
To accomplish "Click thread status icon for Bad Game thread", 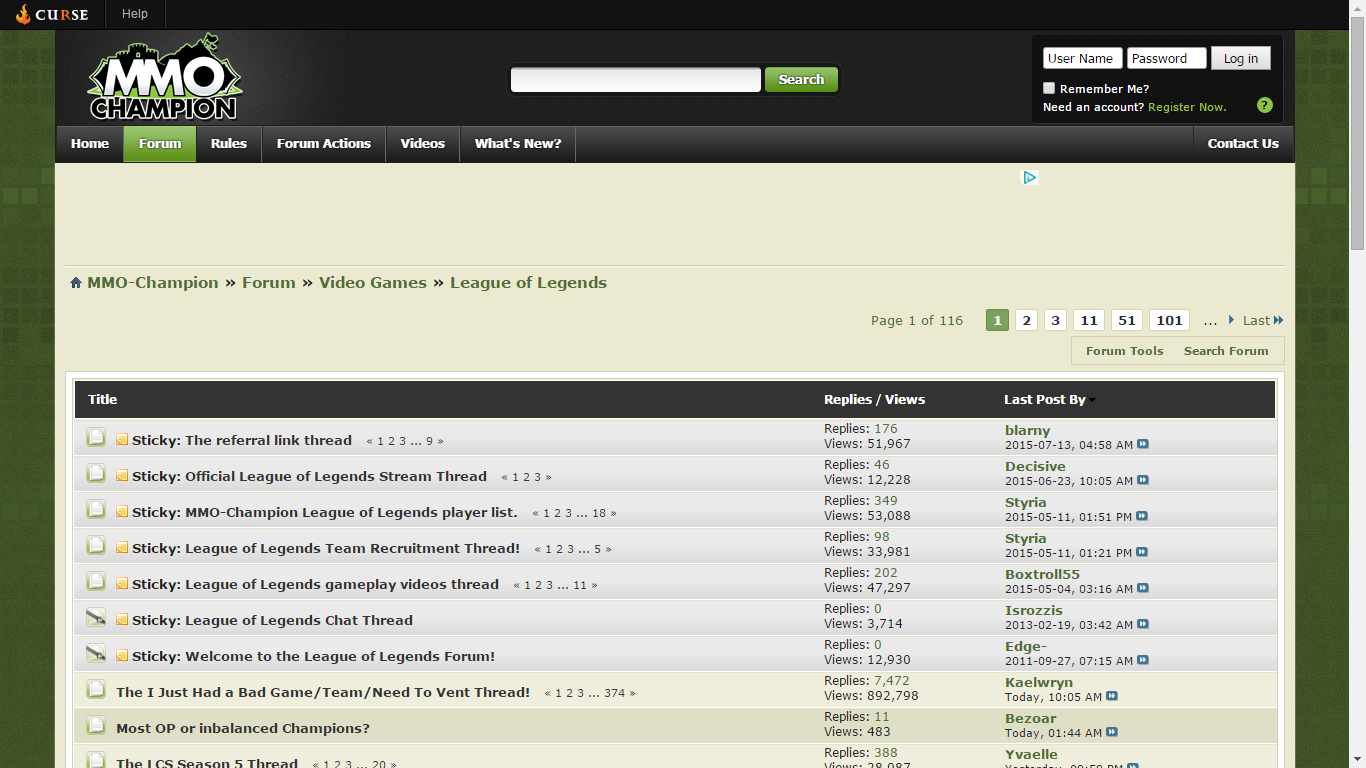I will click(96, 689).
